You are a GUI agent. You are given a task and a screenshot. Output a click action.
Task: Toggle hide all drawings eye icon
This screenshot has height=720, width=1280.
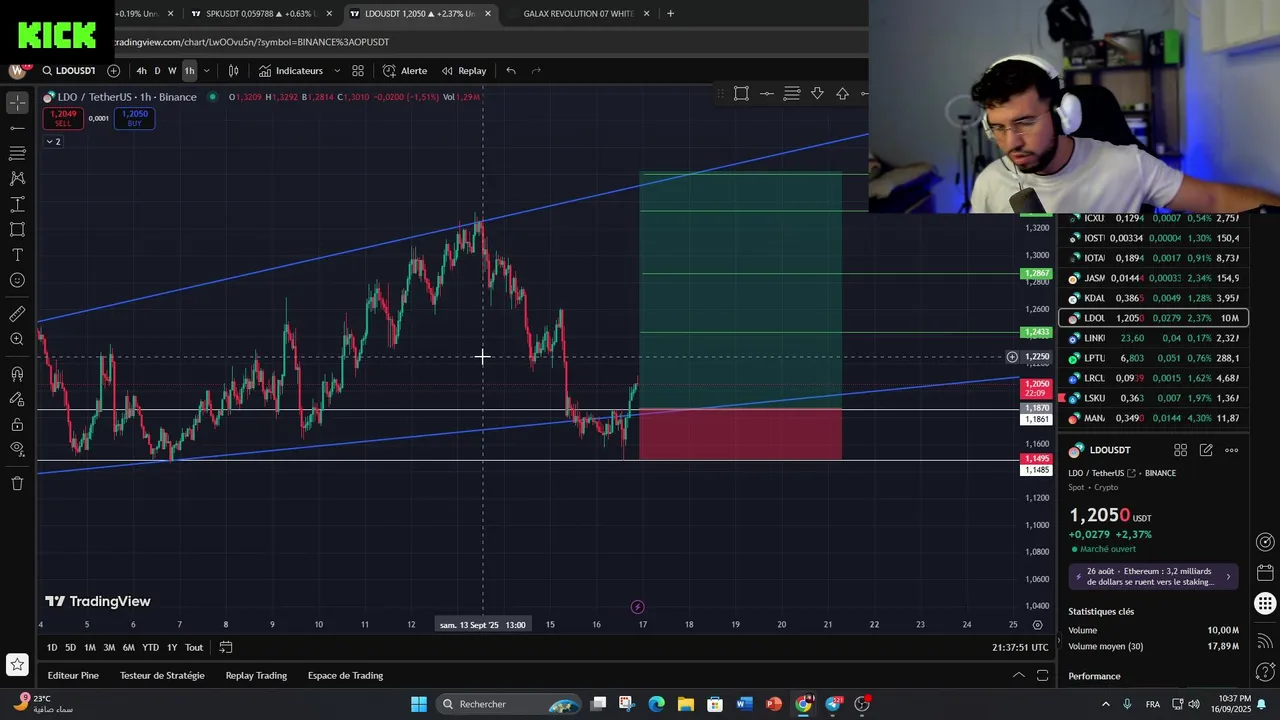point(17,449)
